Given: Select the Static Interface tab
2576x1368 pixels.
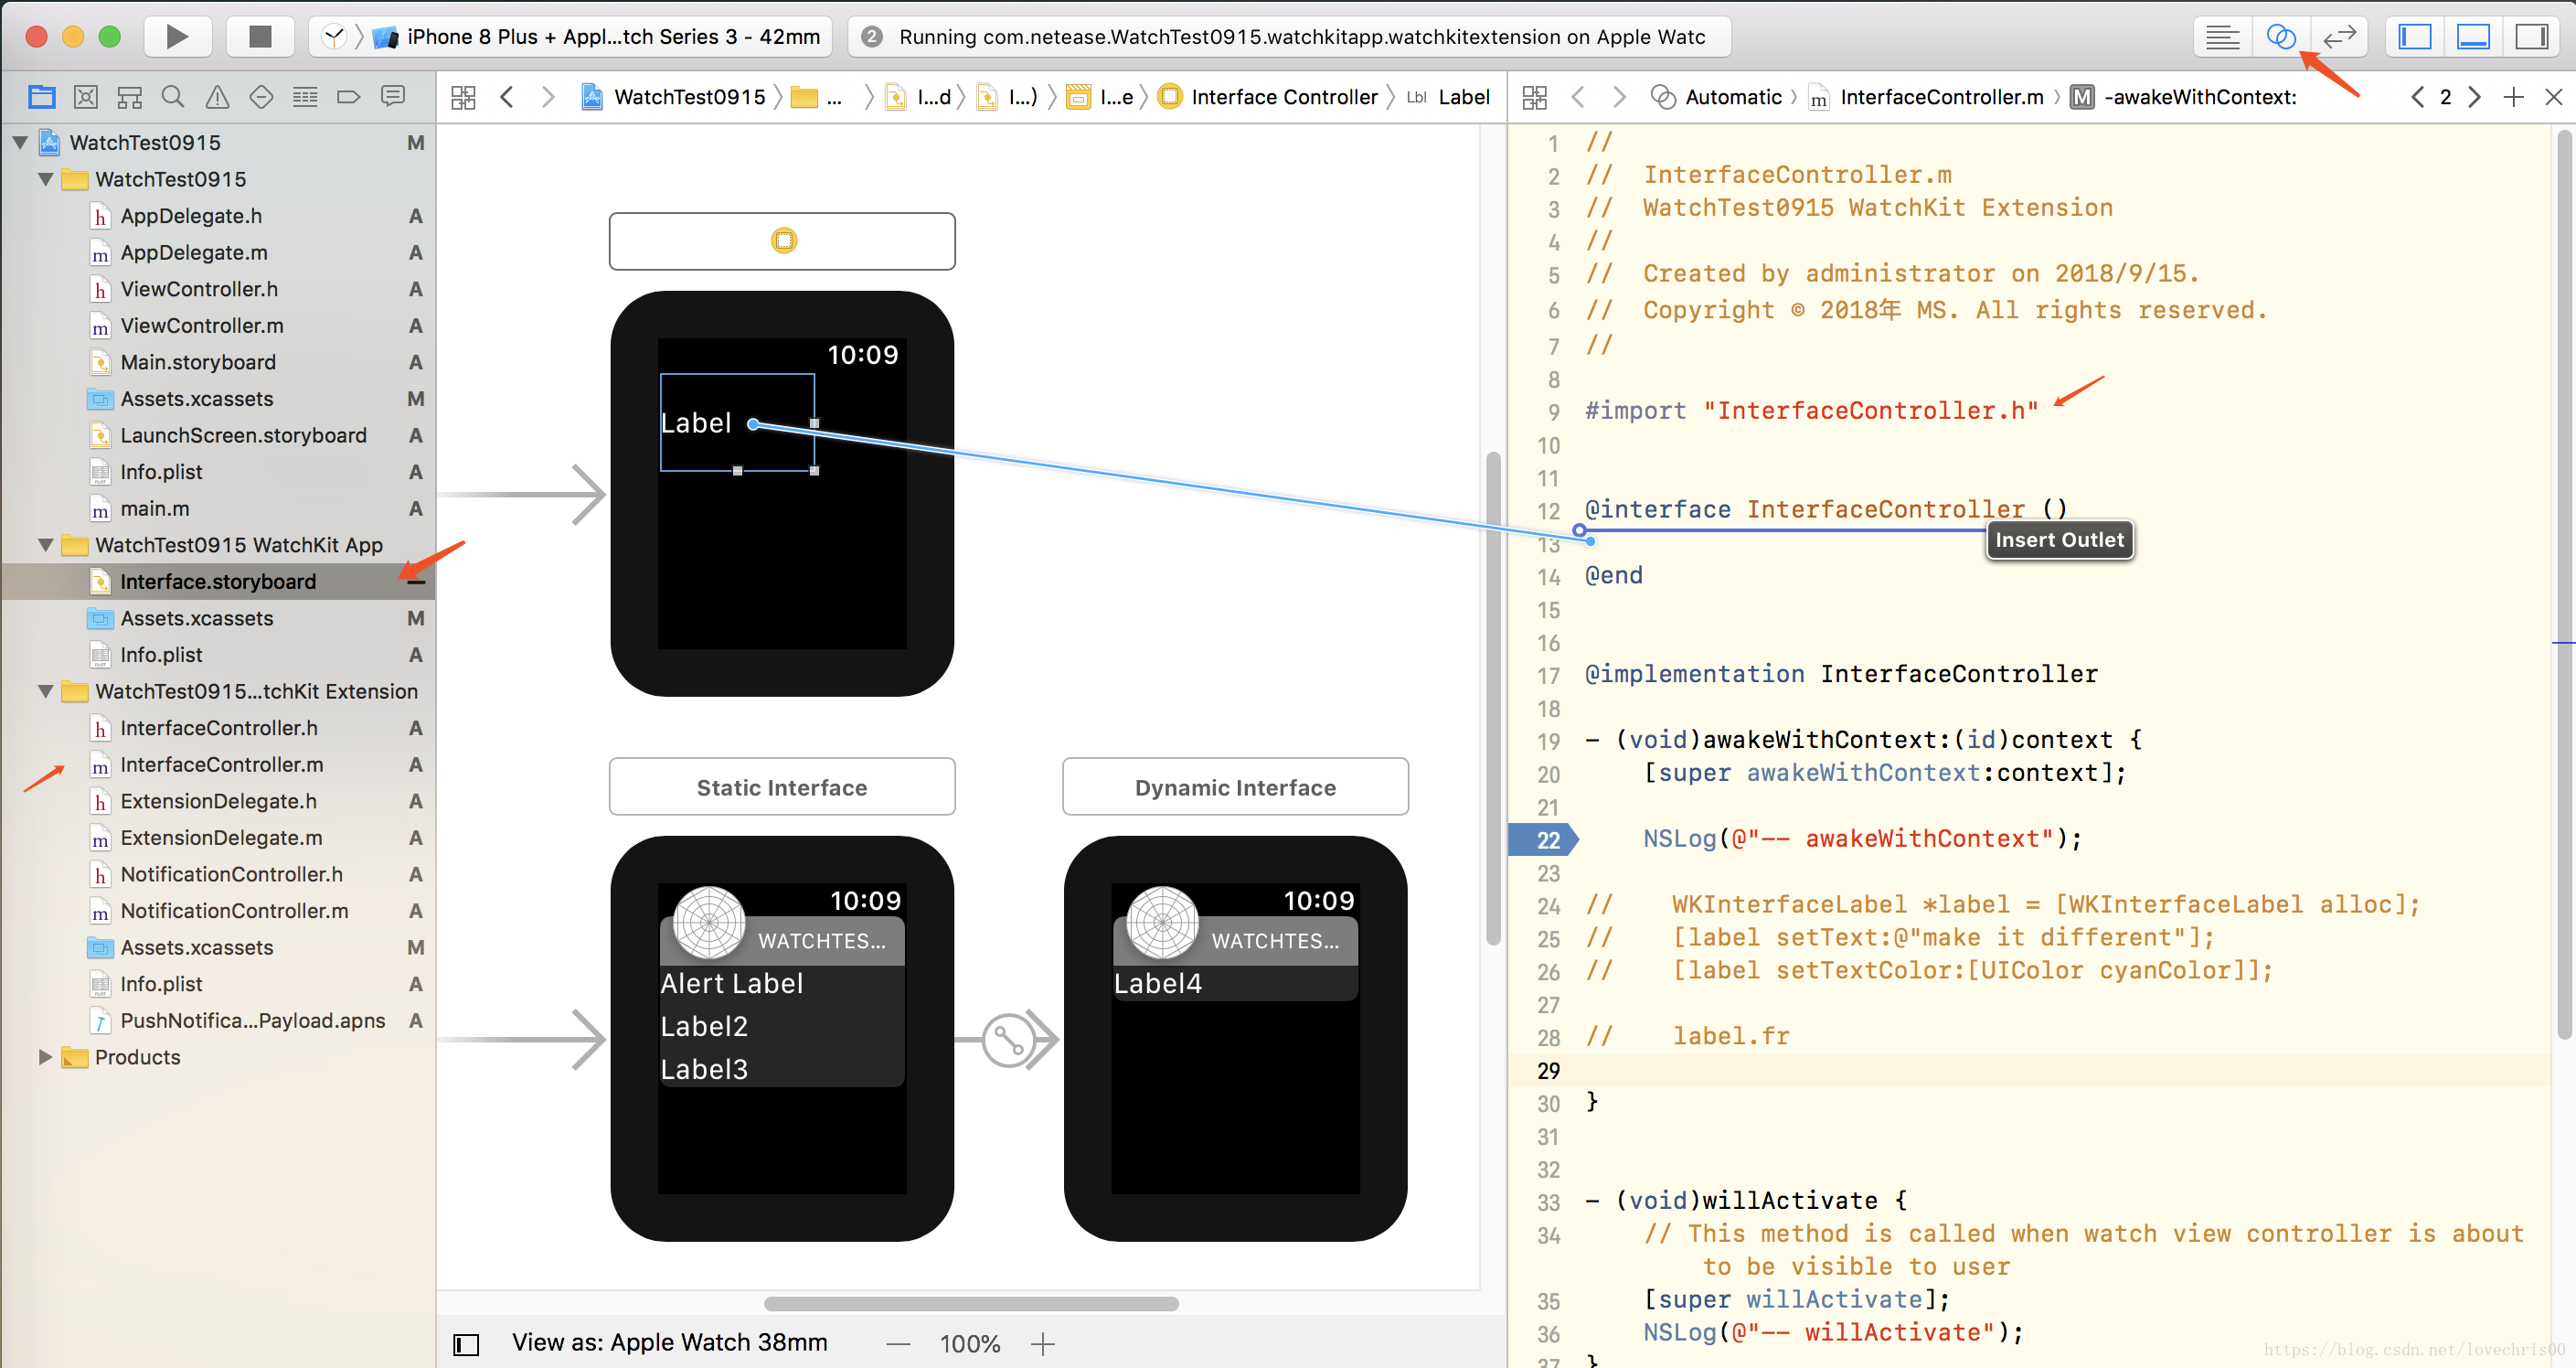Looking at the screenshot, I should pyautogui.click(x=782, y=787).
